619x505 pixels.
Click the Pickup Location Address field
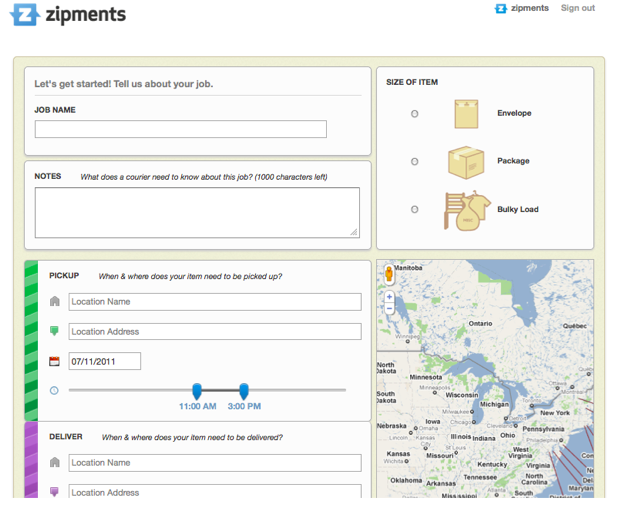point(214,332)
